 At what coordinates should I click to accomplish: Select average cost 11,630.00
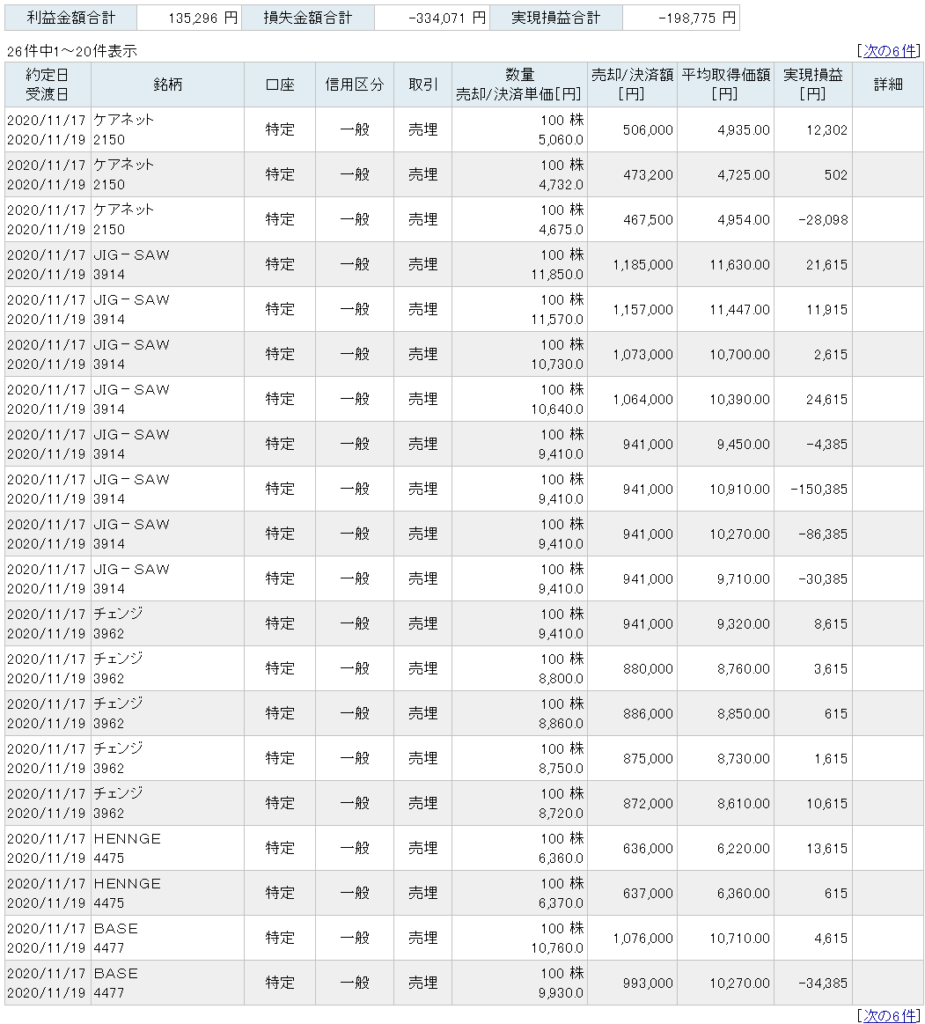point(739,264)
